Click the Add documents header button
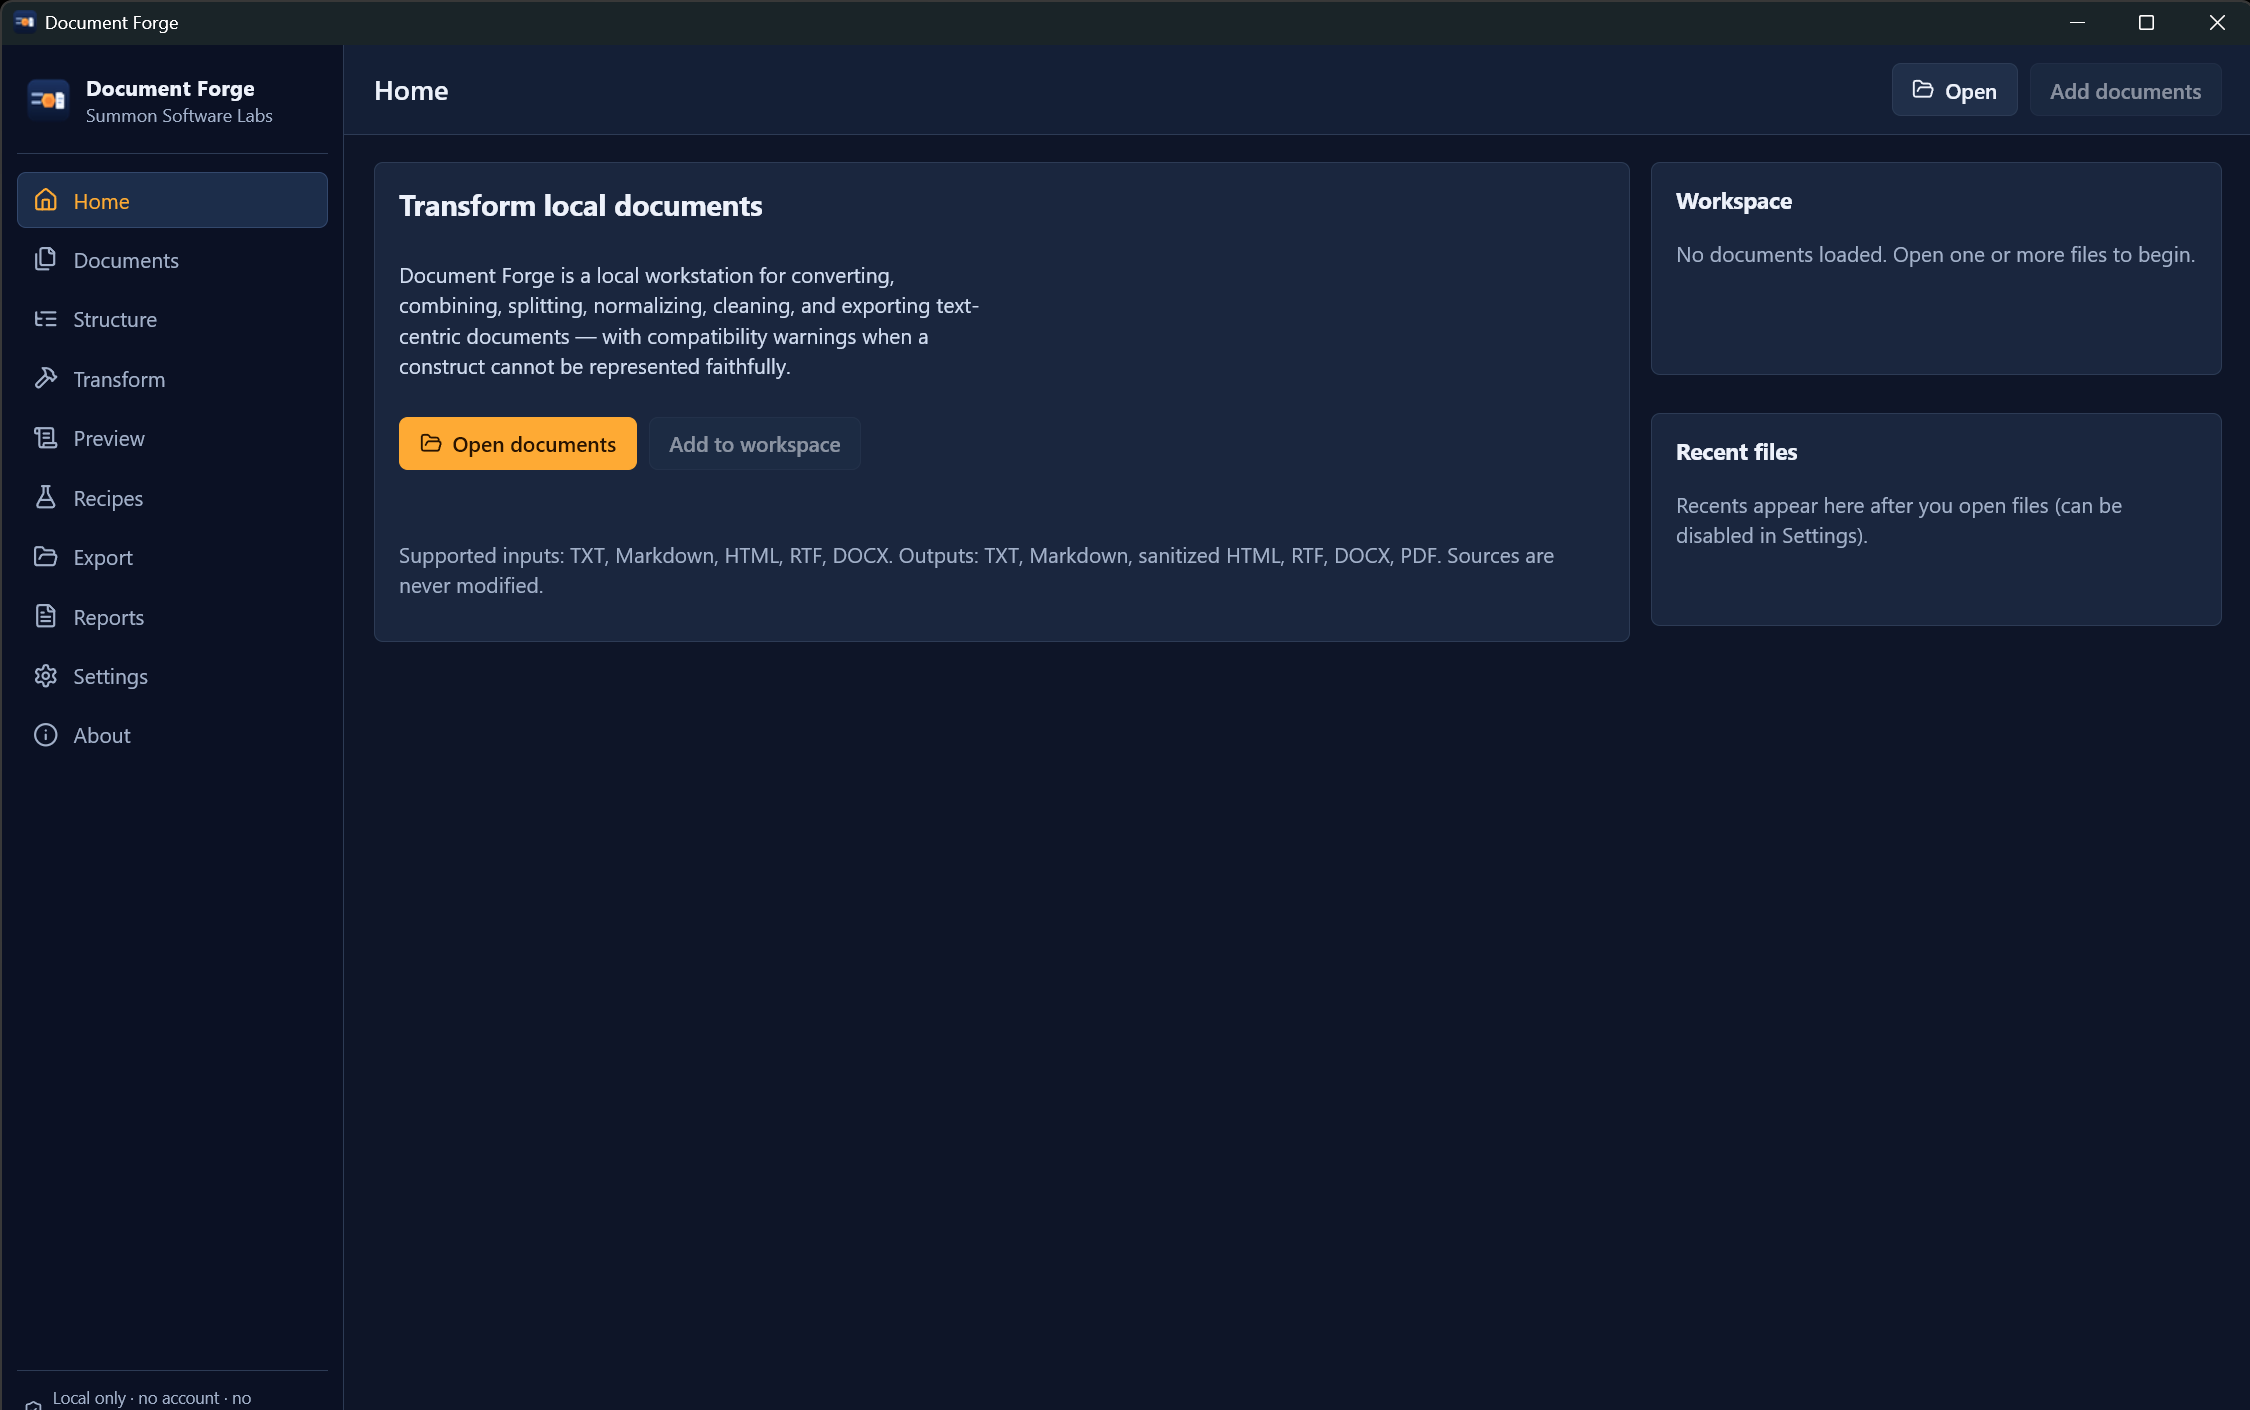The image size is (2250, 1410). click(x=2125, y=90)
